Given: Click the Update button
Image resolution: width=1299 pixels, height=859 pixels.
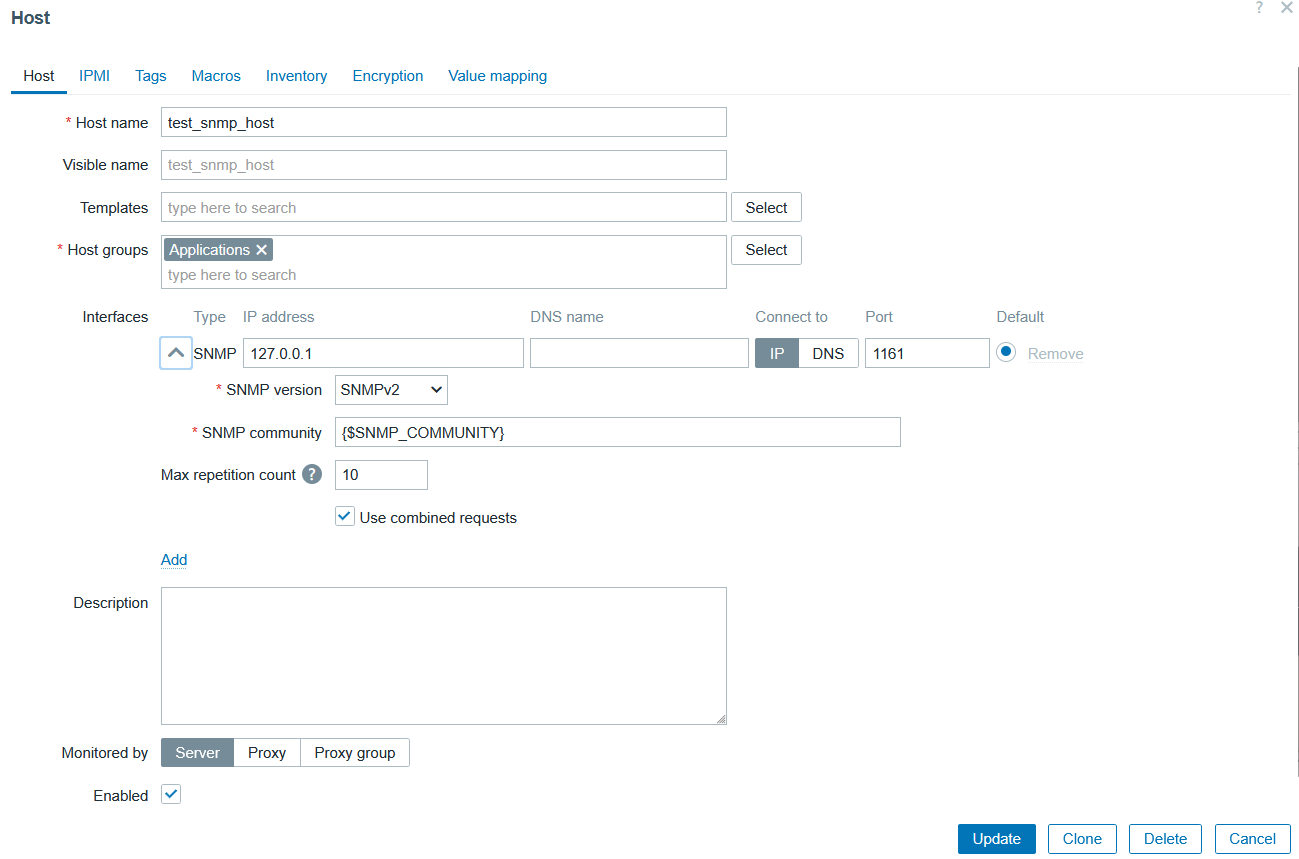Looking at the screenshot, I should pos(996,839).
